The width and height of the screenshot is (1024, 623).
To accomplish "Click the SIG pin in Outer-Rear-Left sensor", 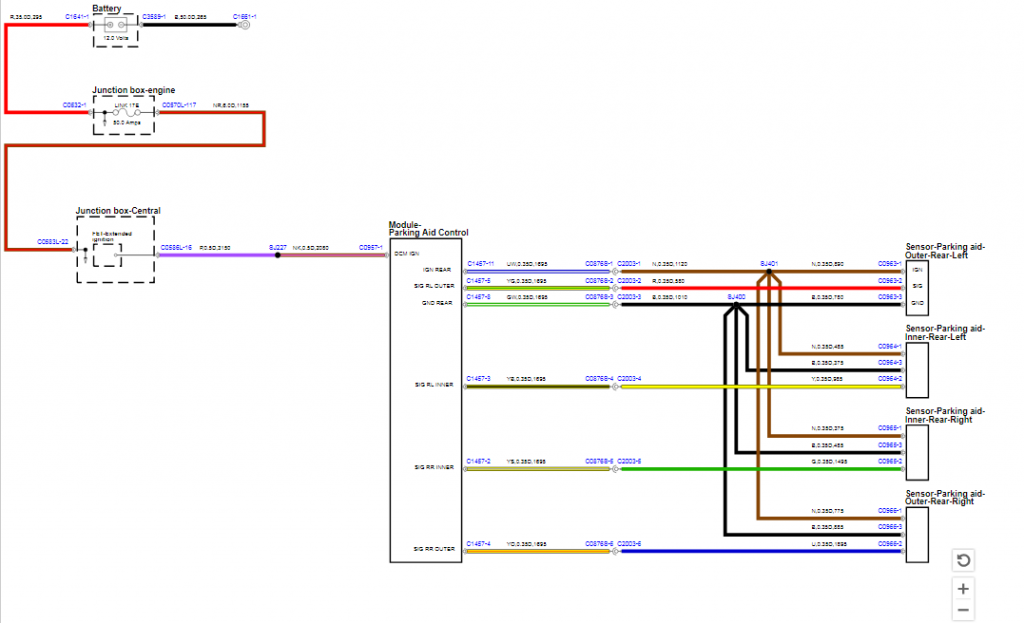I will pos(918,286).
